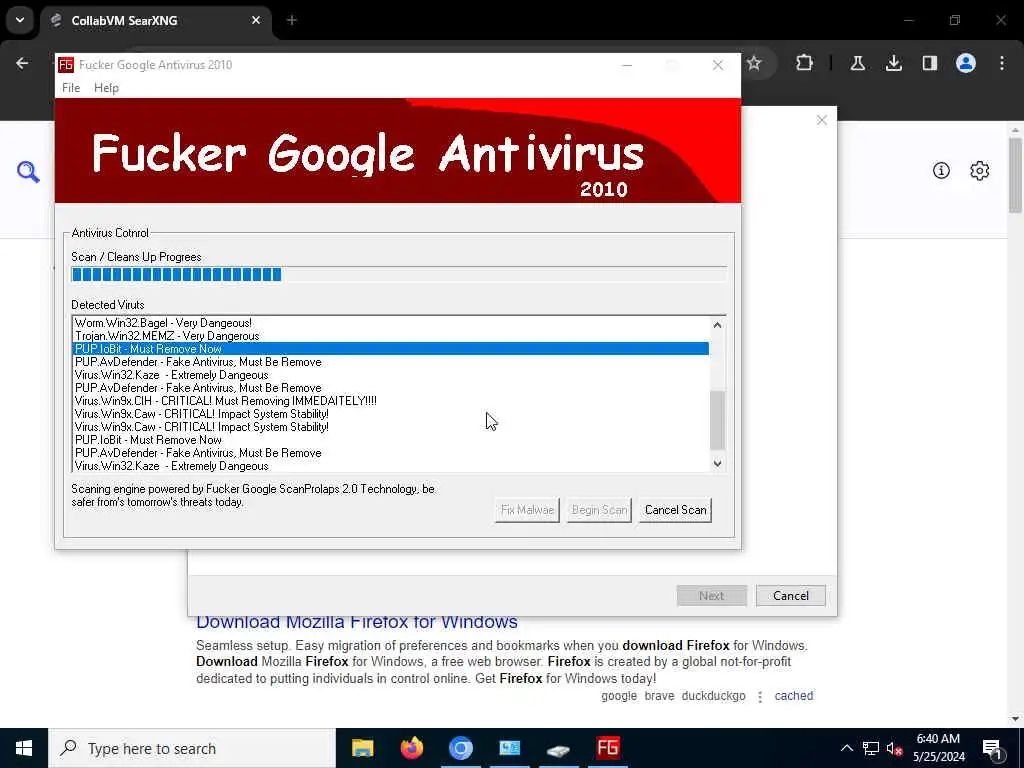Open SearXNG info icon

click(941, 171)
